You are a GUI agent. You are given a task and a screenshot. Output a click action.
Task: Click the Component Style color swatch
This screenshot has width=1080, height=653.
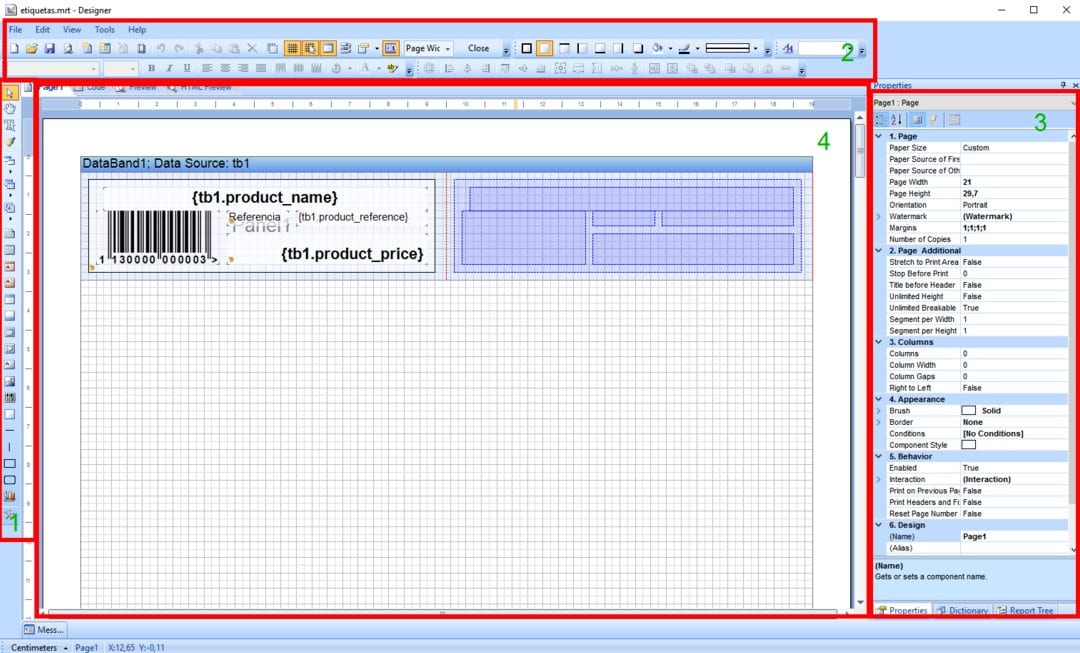(x=968, y=445)
